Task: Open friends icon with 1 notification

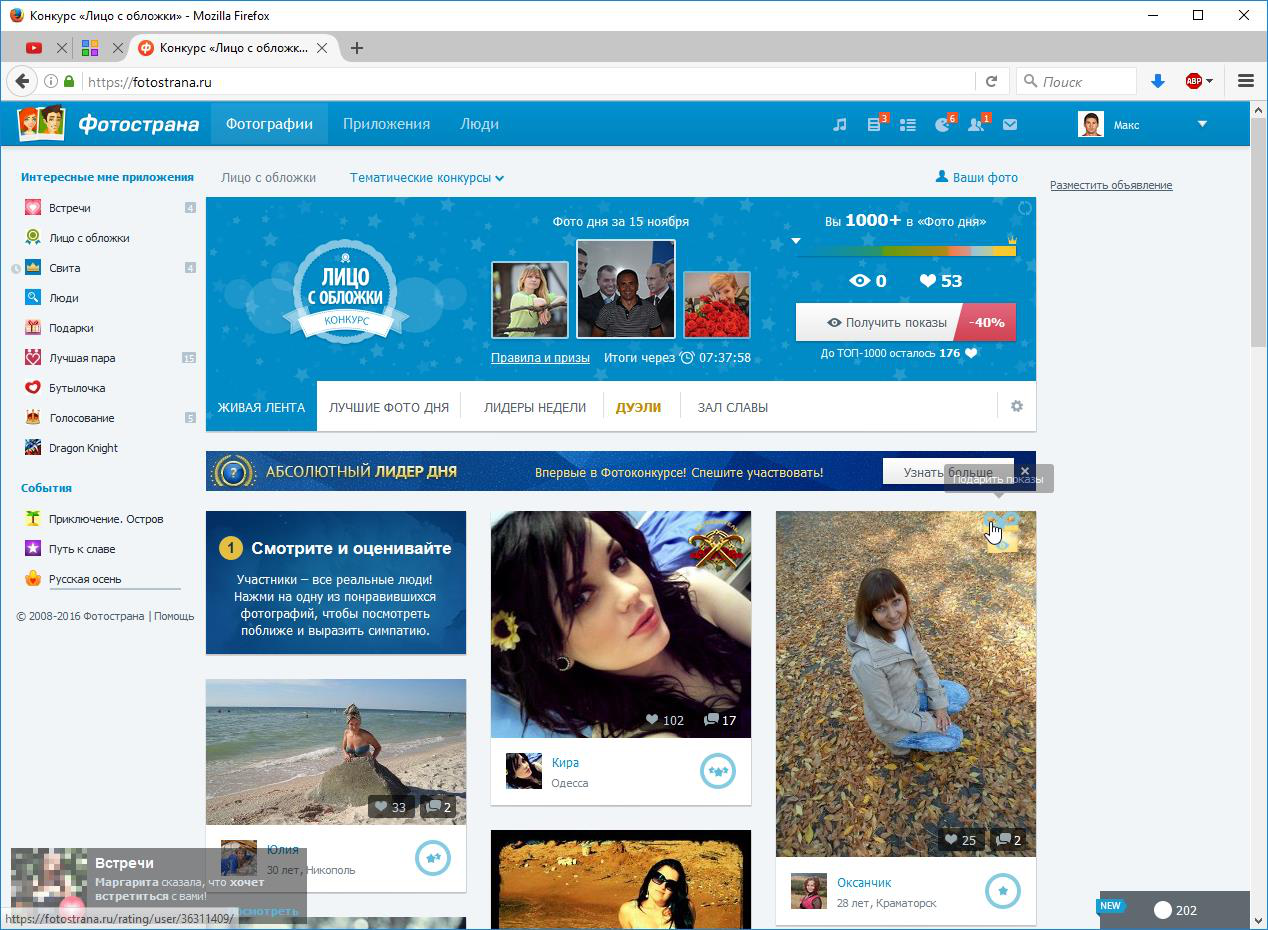Action: (976, 125)
